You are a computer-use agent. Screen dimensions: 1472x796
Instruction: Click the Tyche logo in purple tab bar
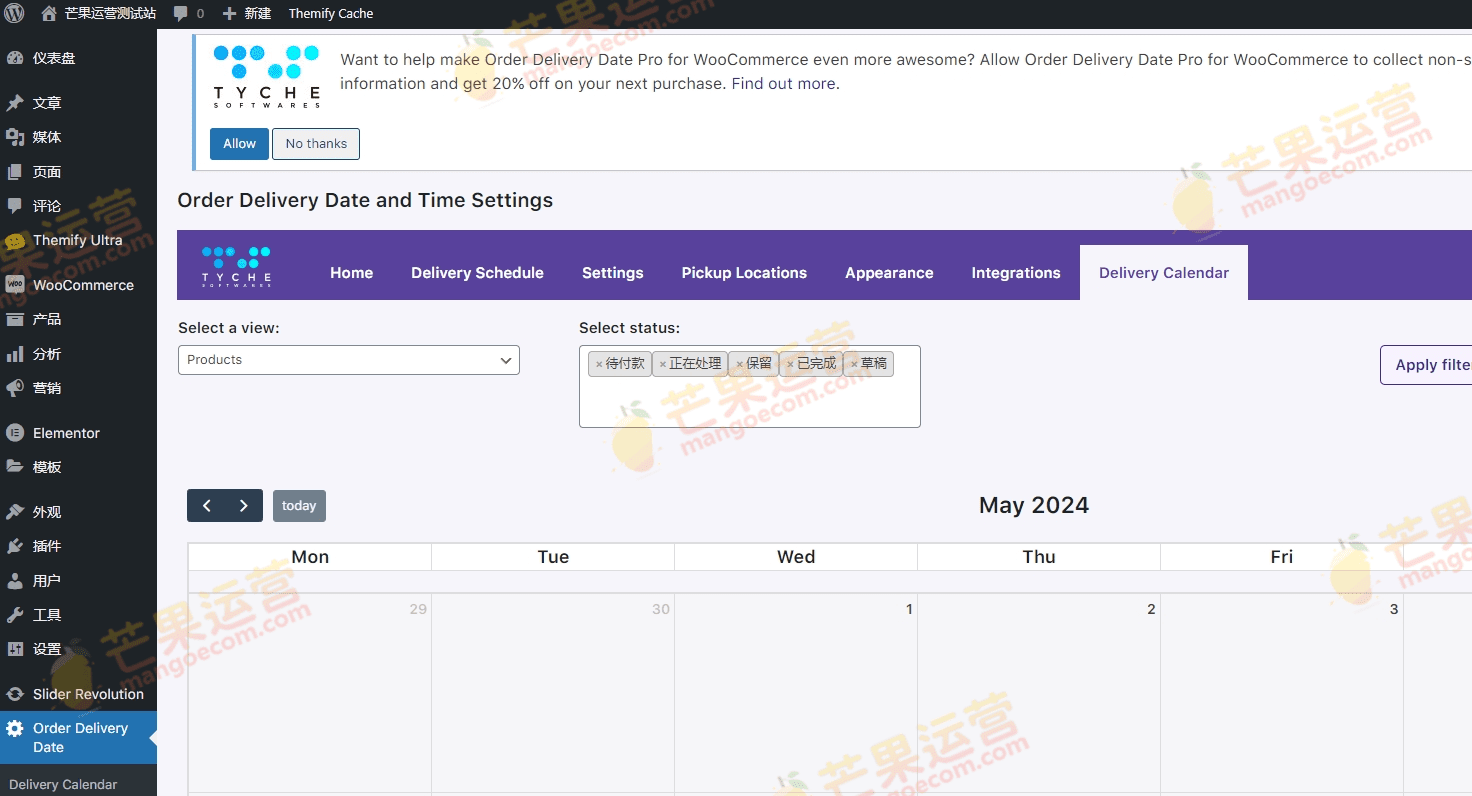(x=236, y=266)
